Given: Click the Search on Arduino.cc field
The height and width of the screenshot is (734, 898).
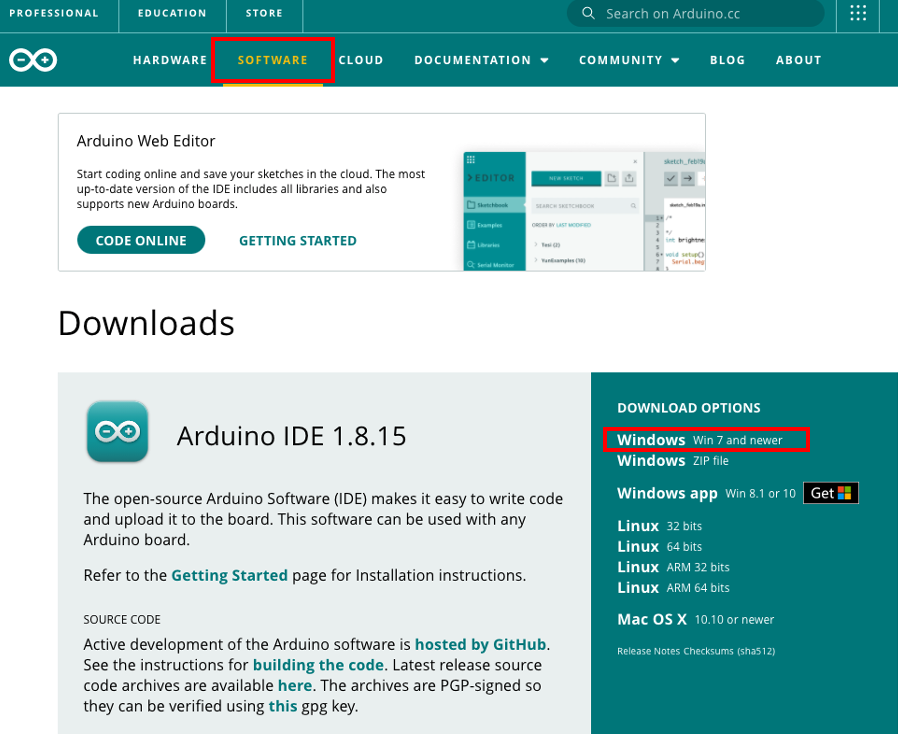Looking at the screenshot, I should [x=695, y=13].
